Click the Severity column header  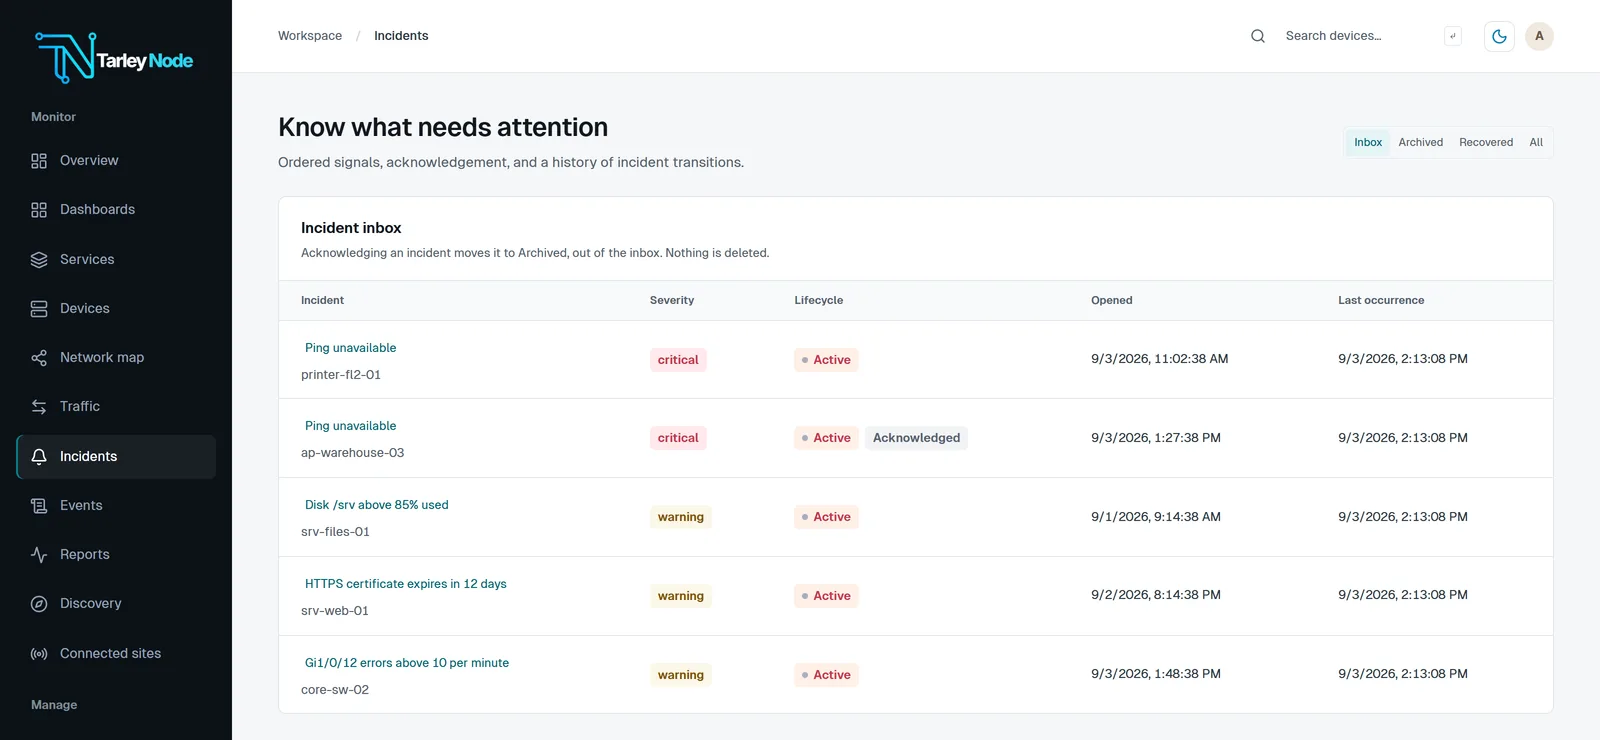click(672, 300)
